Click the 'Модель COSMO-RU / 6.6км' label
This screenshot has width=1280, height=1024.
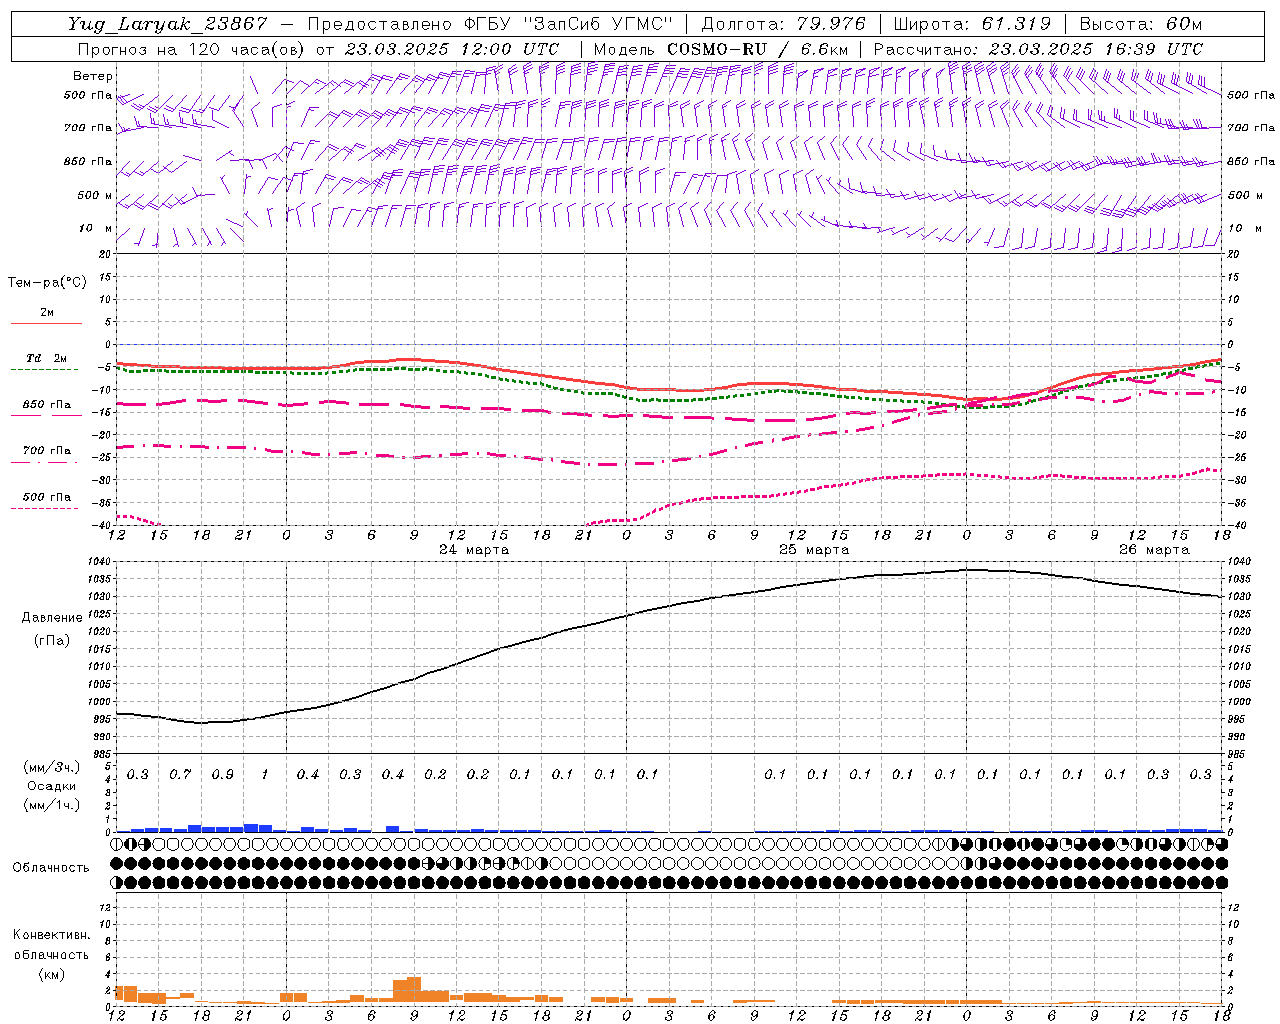click(x=721, y=49)
